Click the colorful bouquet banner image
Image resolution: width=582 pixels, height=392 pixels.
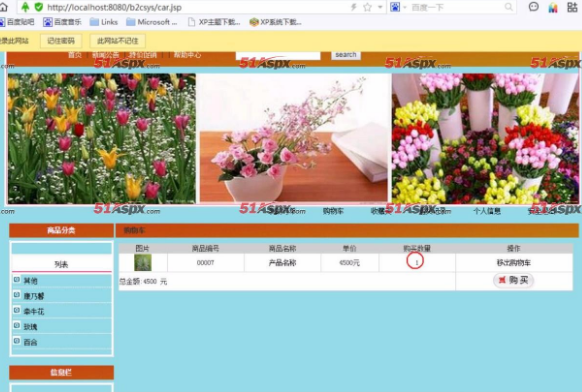[485, 138]
